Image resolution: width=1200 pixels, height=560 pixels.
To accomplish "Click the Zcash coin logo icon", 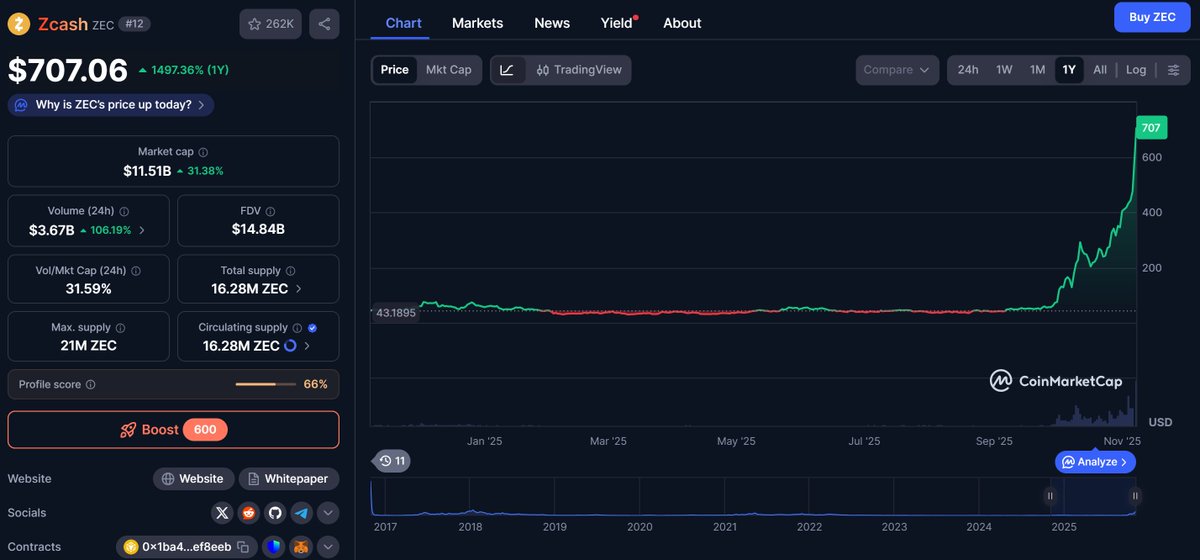I will point(19,23).
